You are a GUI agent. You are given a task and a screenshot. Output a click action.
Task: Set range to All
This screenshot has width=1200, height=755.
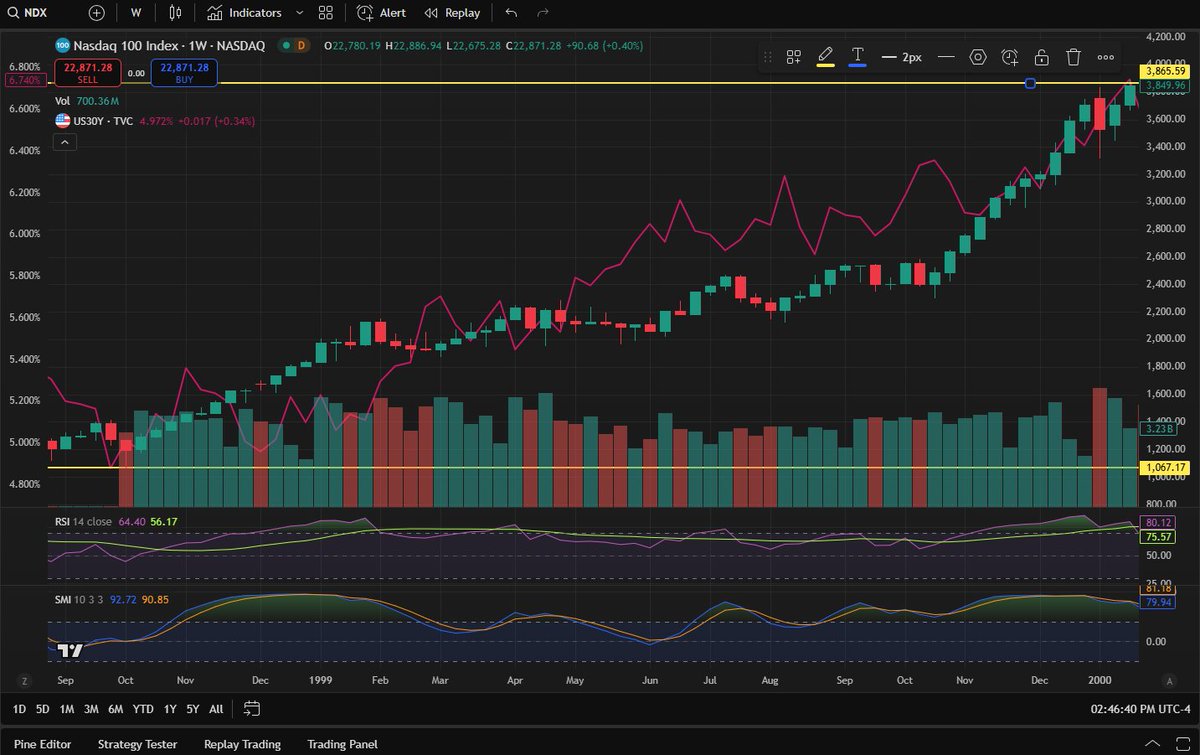[x=216, y=709]
